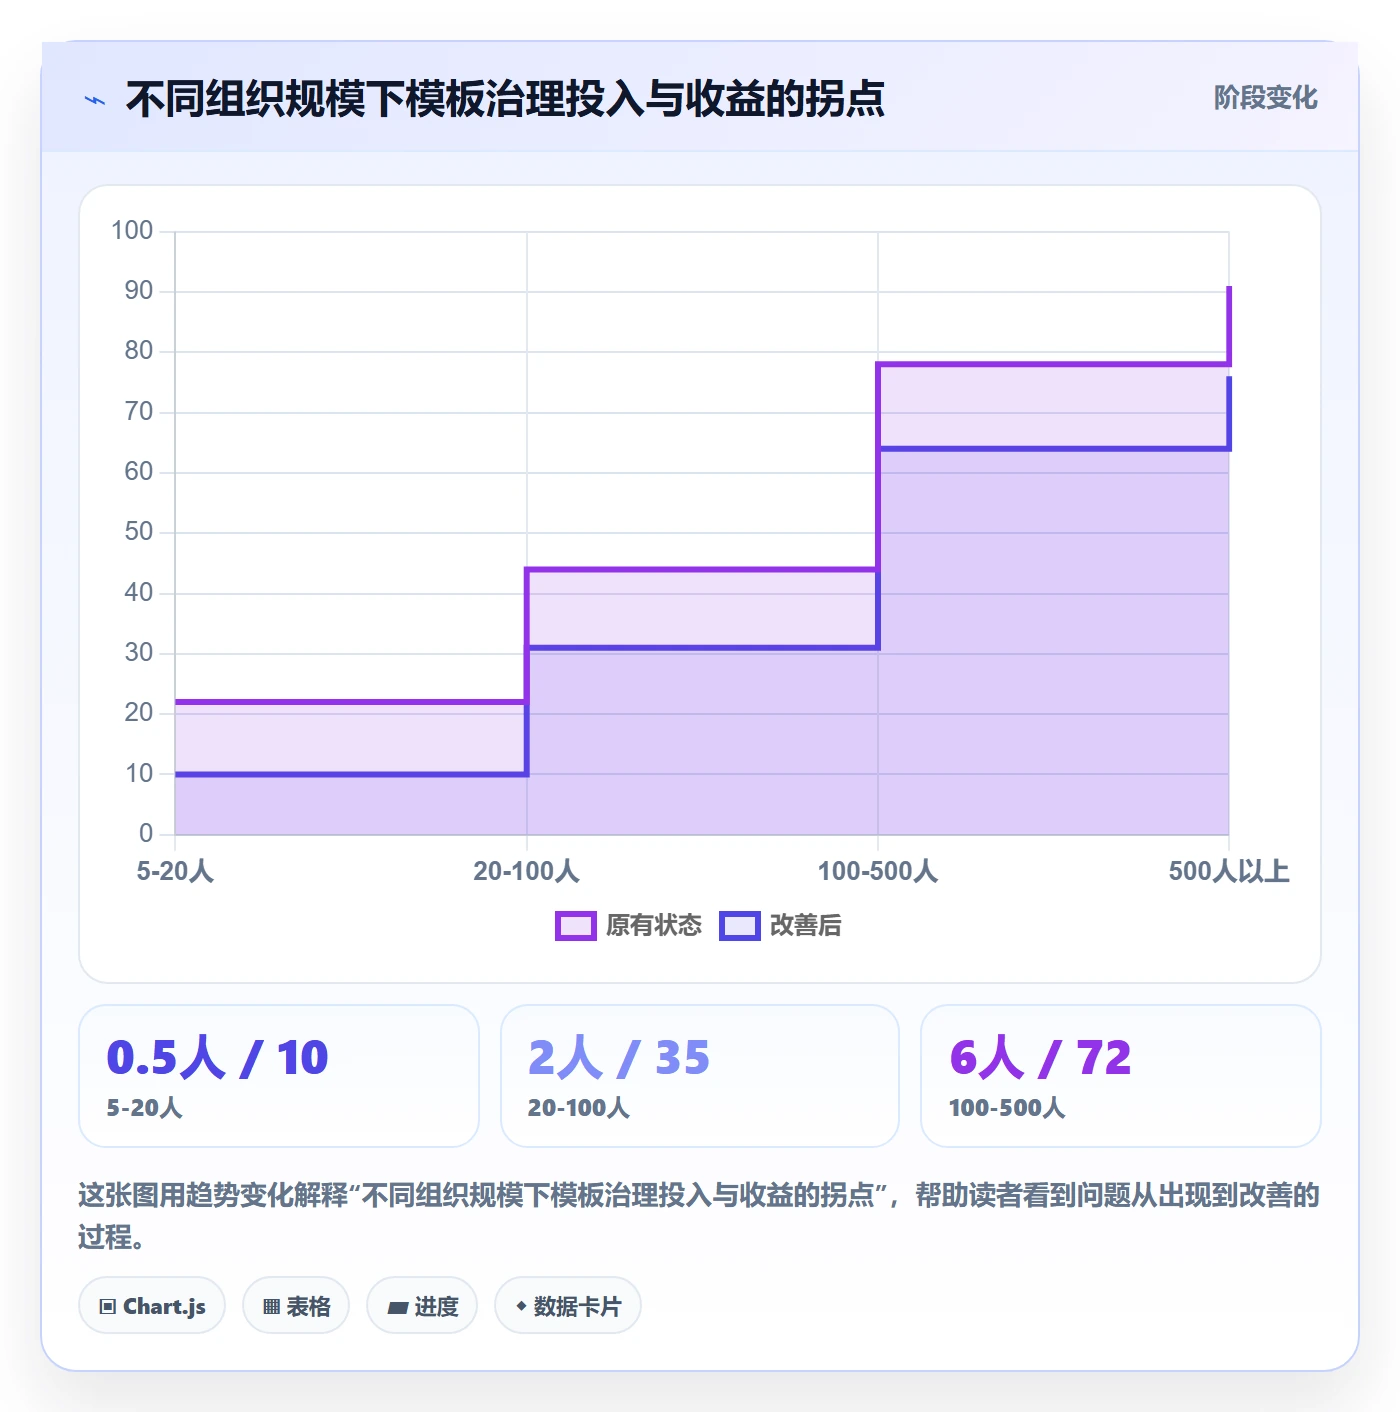Click the lightning icon beside the title
1400x1412 pixels.
pos(95,100)
